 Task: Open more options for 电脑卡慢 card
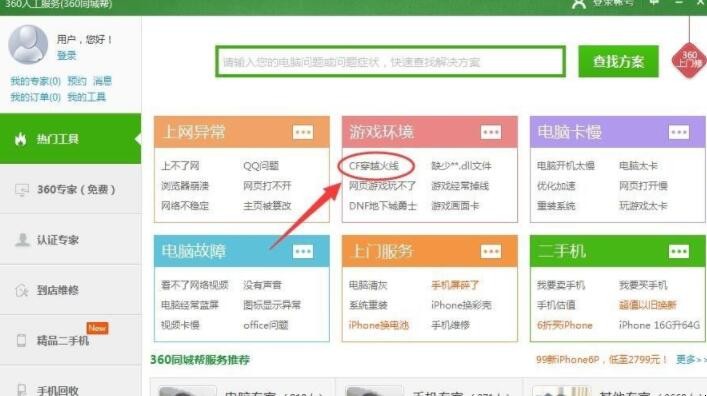(x=679, y=132)
